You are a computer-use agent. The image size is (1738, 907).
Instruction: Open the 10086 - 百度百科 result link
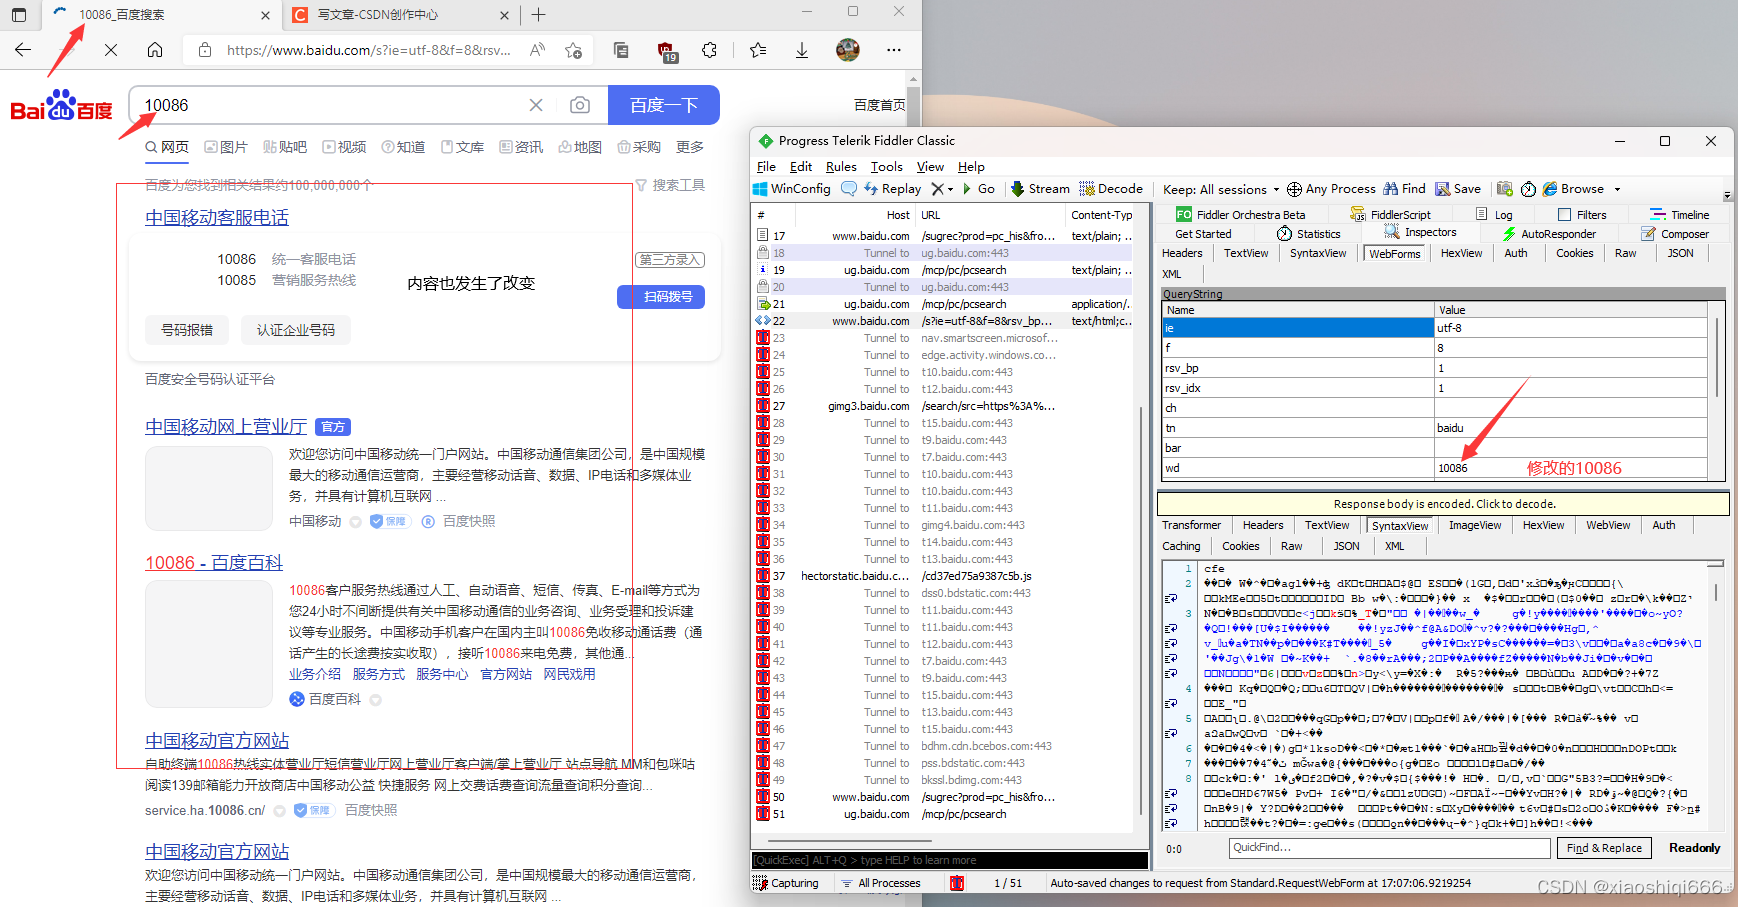pos(214,563)
